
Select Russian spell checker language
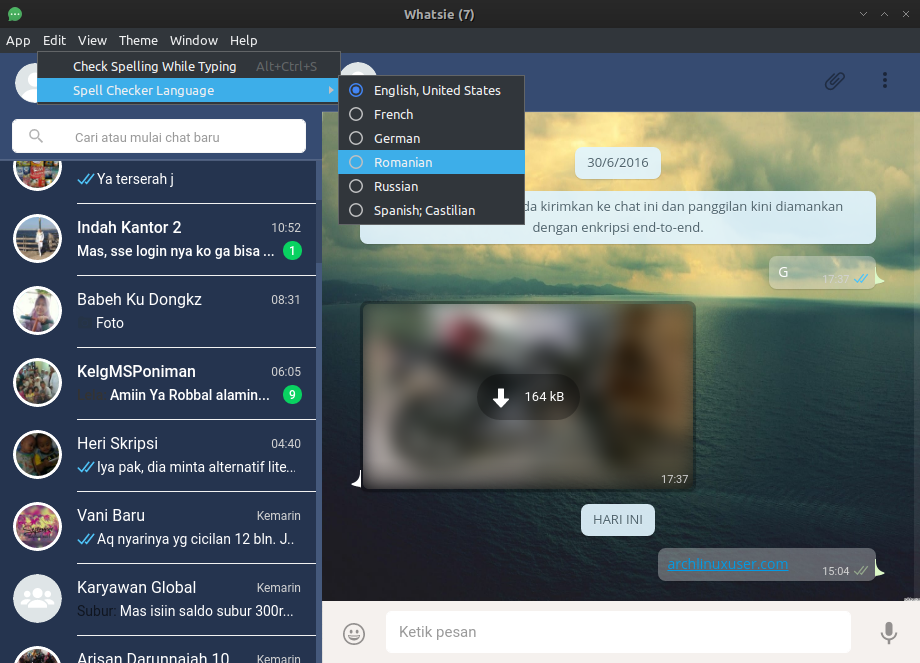pos(431,187)
